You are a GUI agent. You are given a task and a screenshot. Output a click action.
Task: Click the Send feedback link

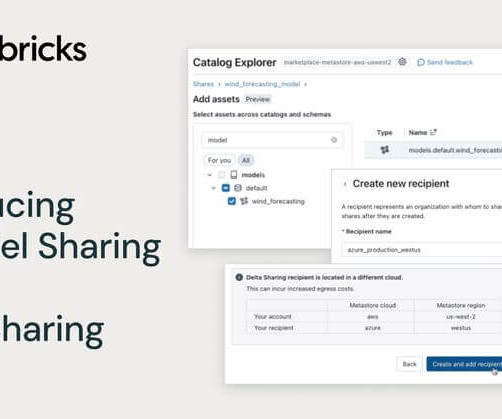449,62
